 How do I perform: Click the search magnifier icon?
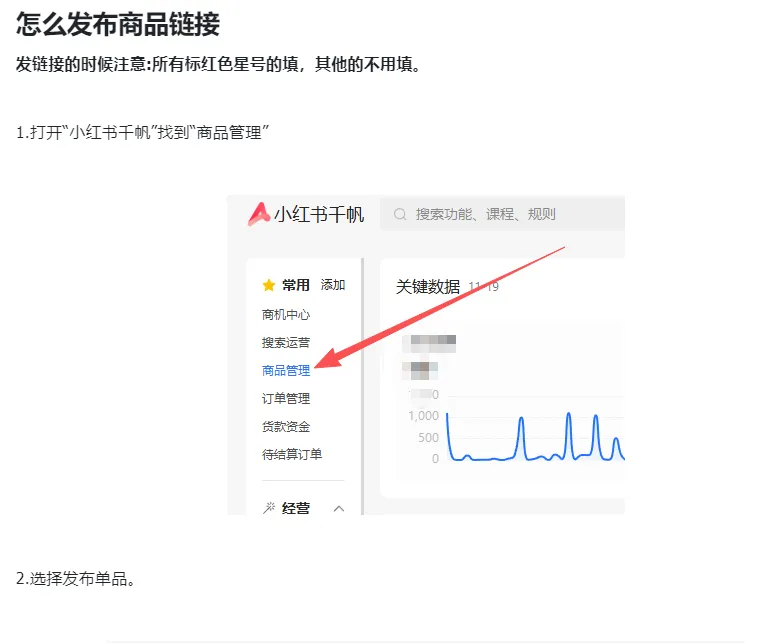tap(400, 214)
